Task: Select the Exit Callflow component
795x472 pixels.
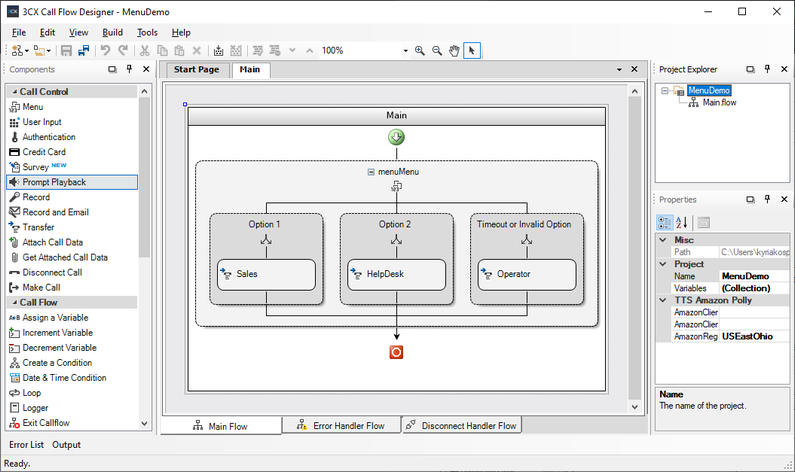Action: coord(71,423)
